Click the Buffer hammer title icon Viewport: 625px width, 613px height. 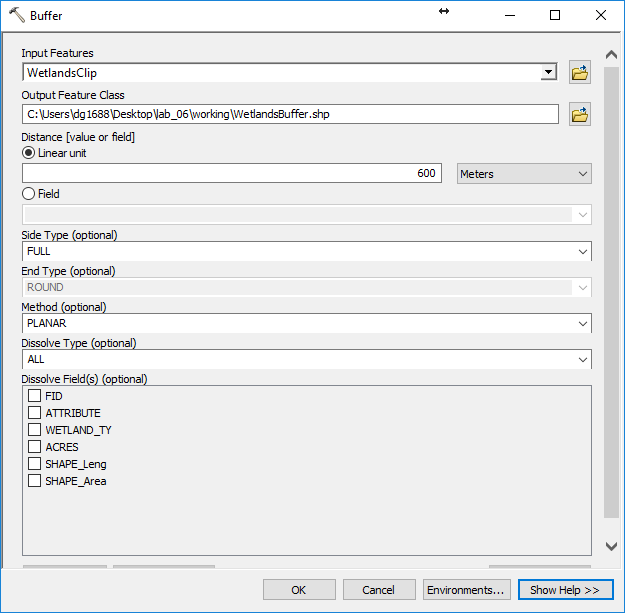pos(17,15)
